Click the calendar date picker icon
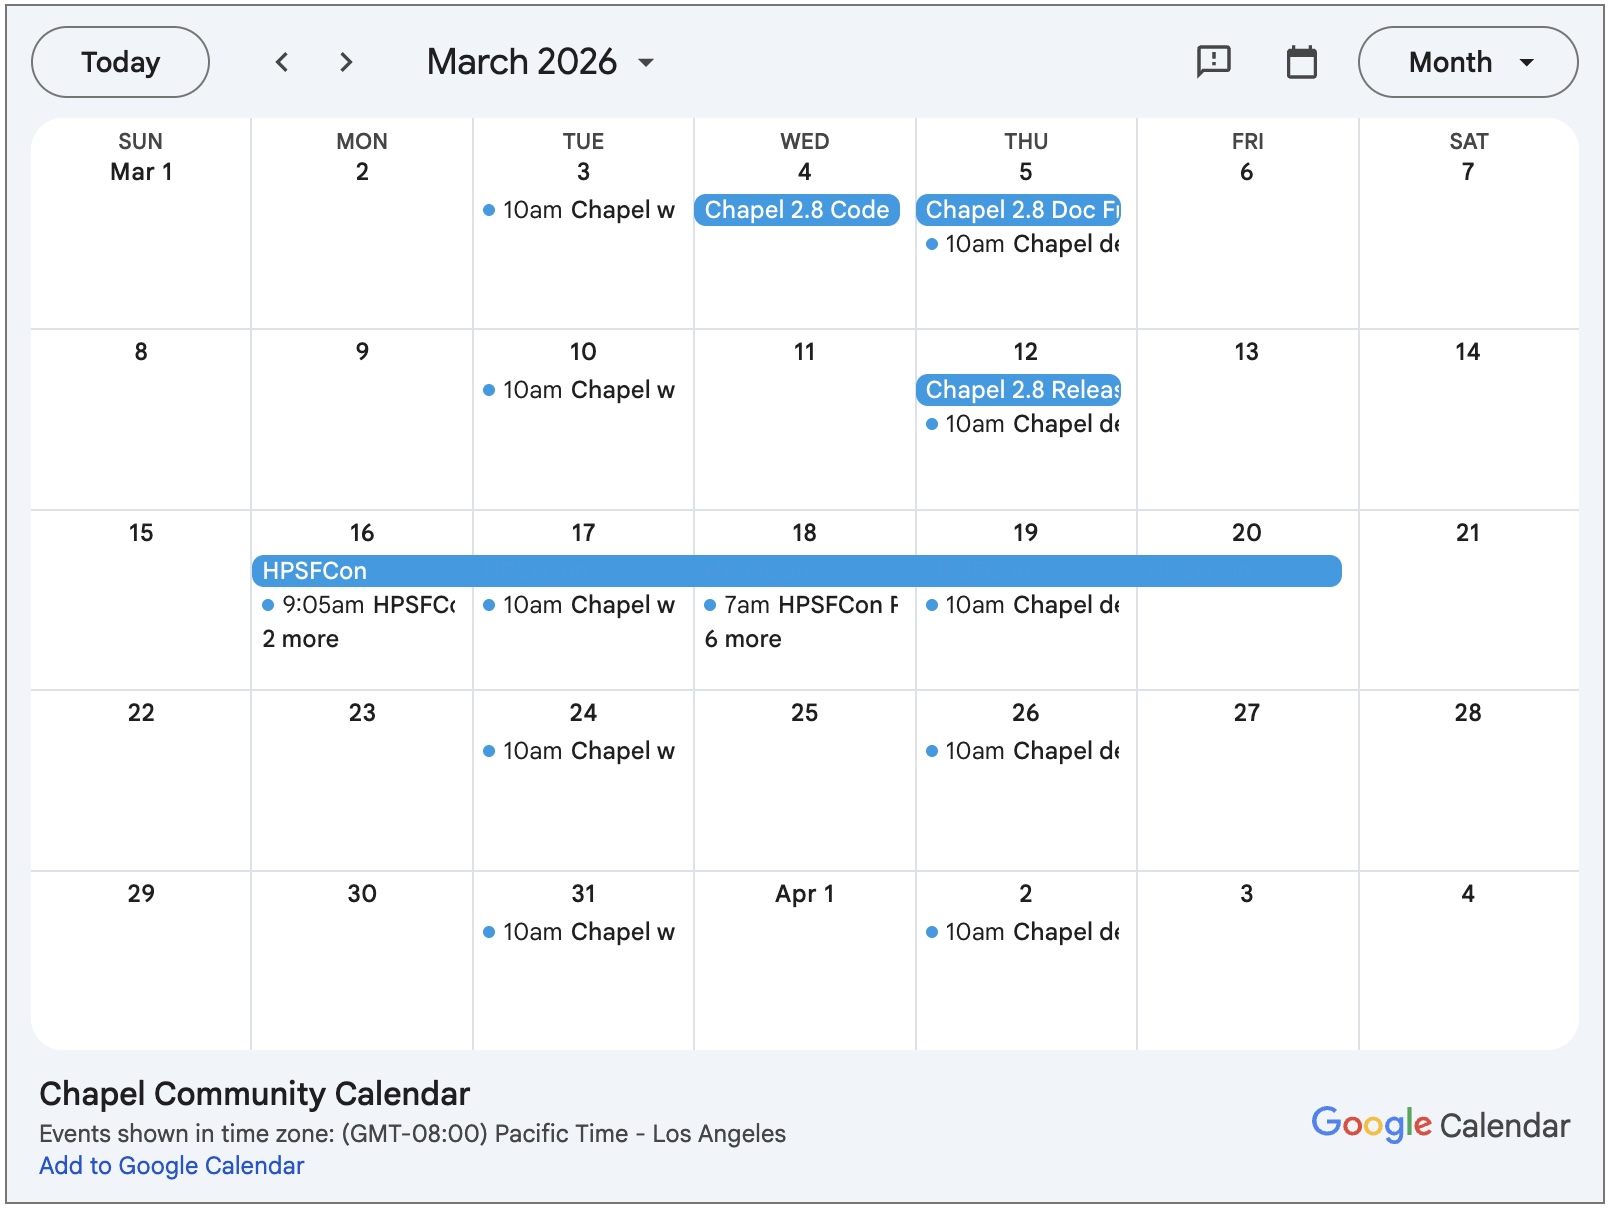The width and height of the screenshot is (1608, 1208). [x=1301, y=62]
